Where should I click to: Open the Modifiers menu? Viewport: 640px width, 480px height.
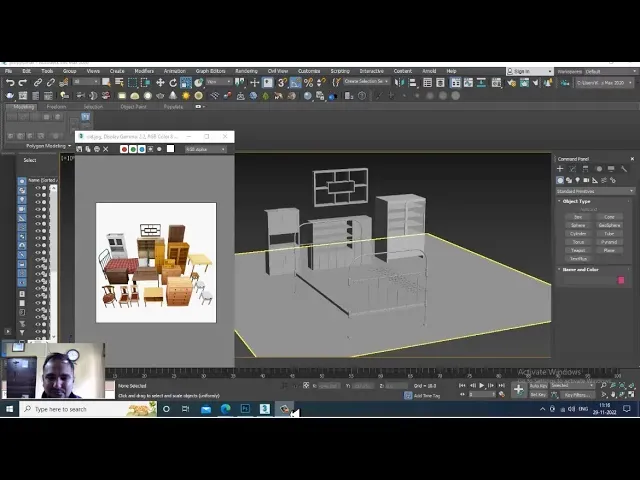(x=144, y=71)
